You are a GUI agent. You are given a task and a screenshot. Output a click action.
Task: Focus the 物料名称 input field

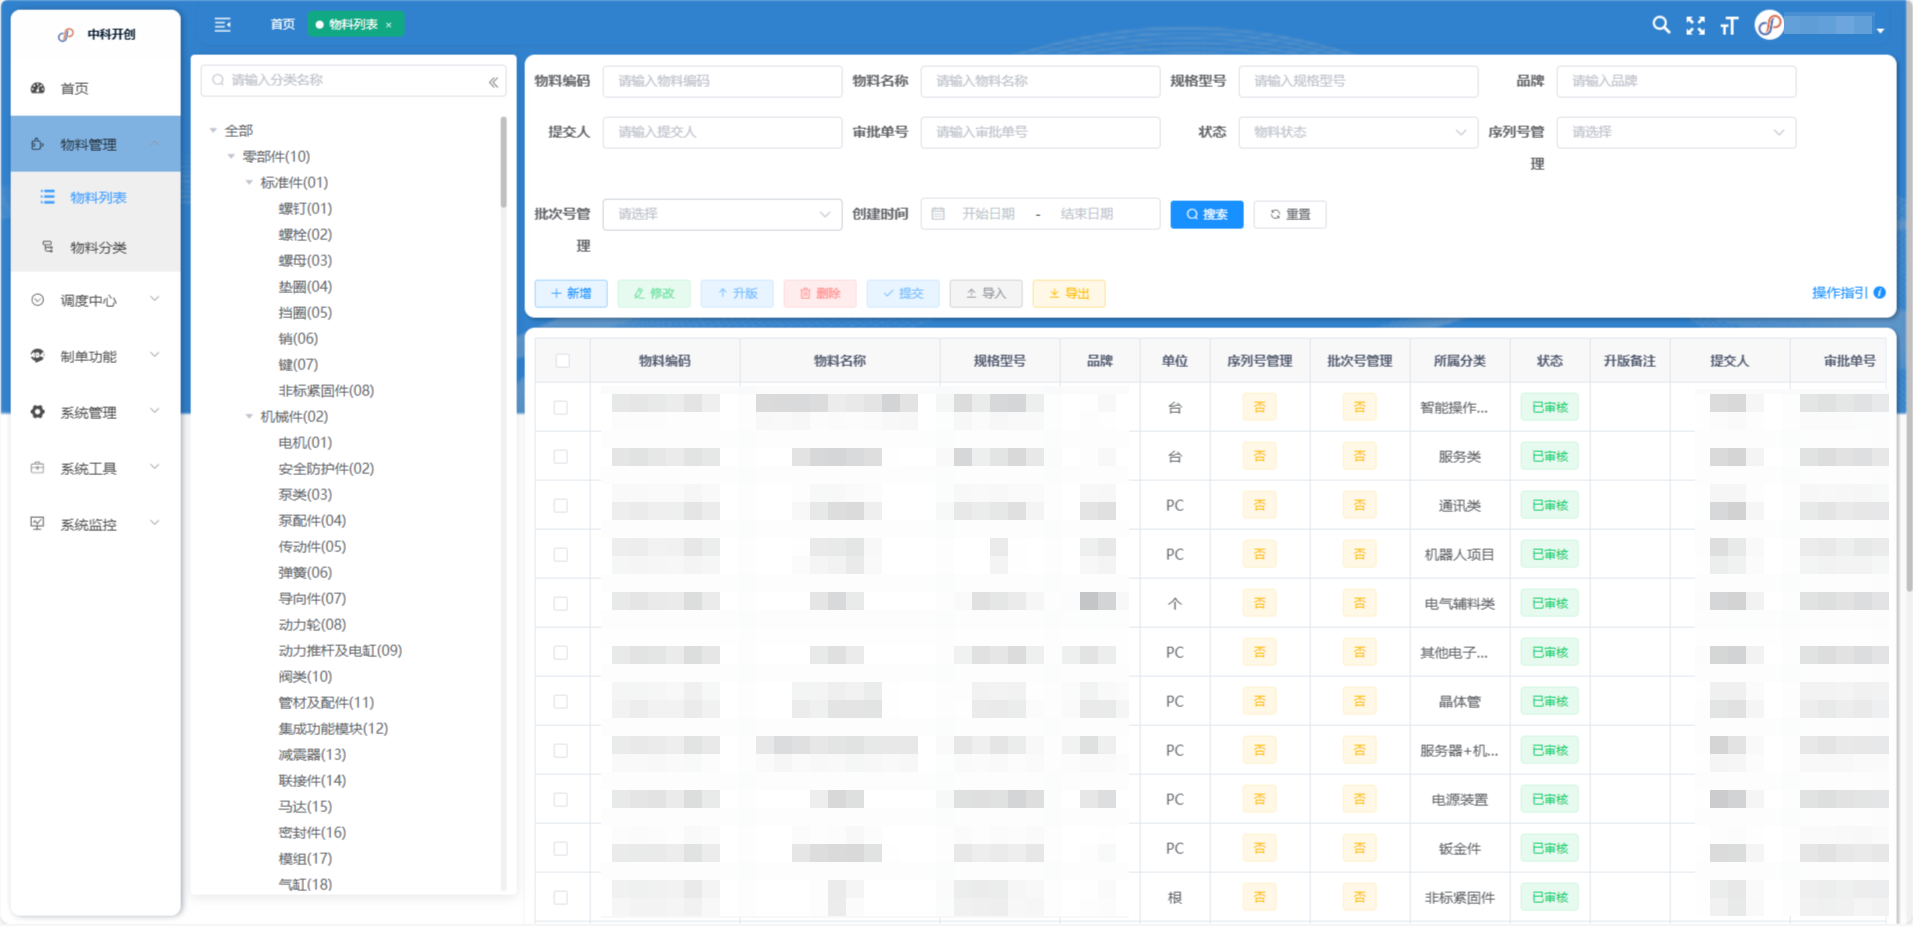[1040, 81]
